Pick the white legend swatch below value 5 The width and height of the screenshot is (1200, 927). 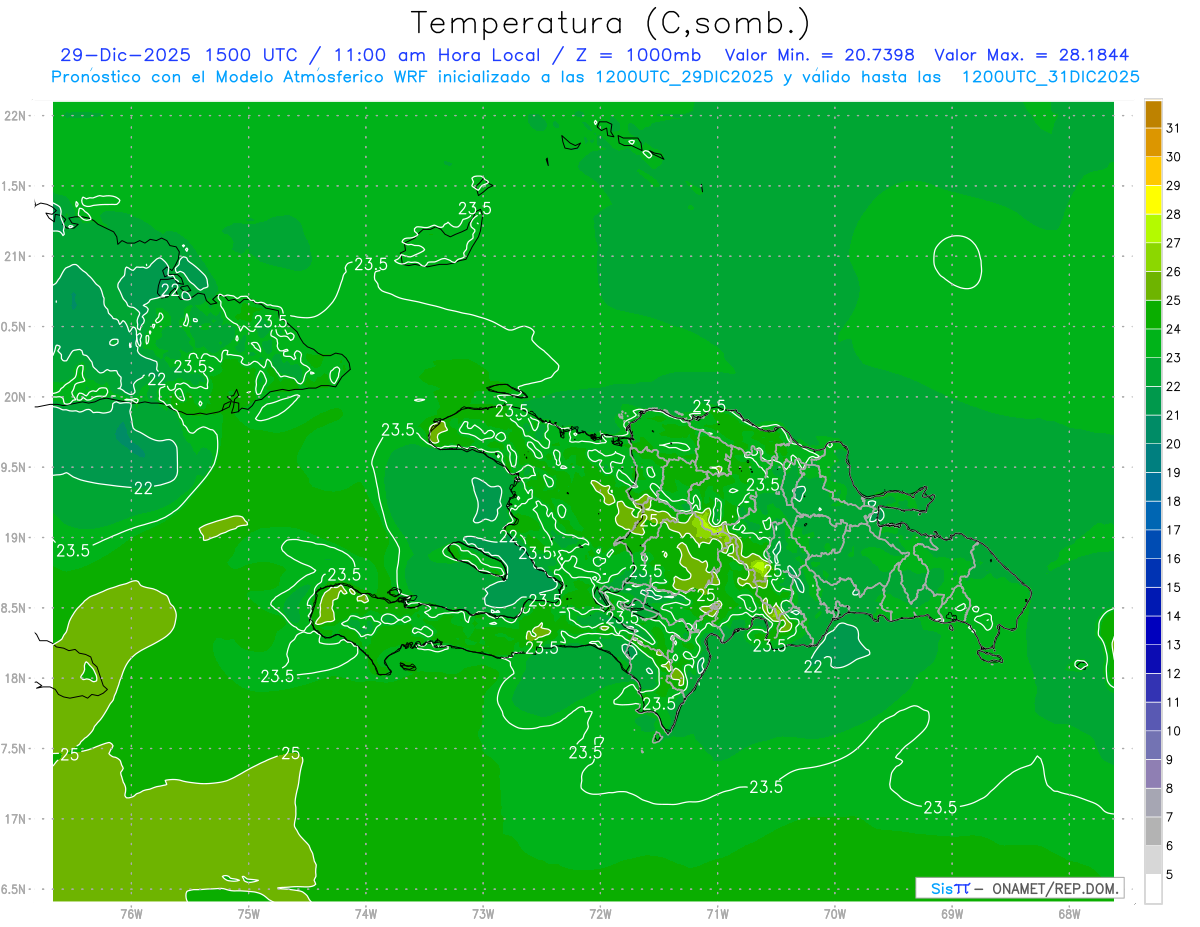[x=1153, y=888]
